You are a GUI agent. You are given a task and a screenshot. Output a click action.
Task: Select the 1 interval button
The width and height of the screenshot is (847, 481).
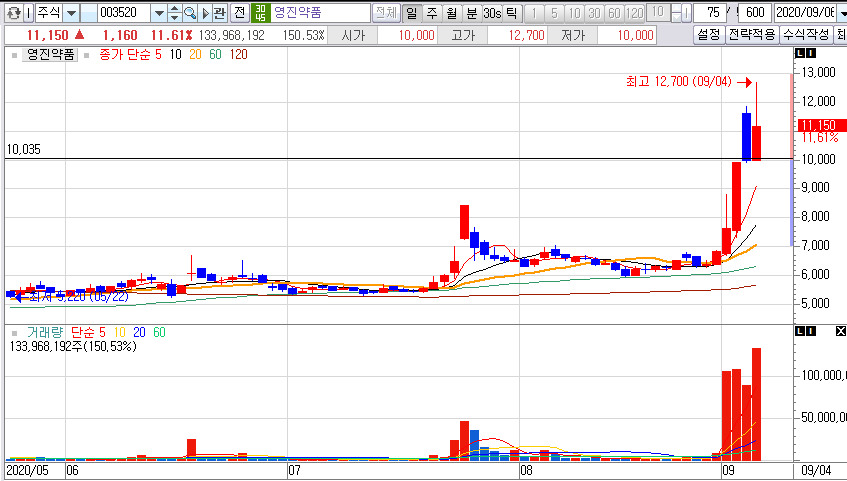[534, 13]
